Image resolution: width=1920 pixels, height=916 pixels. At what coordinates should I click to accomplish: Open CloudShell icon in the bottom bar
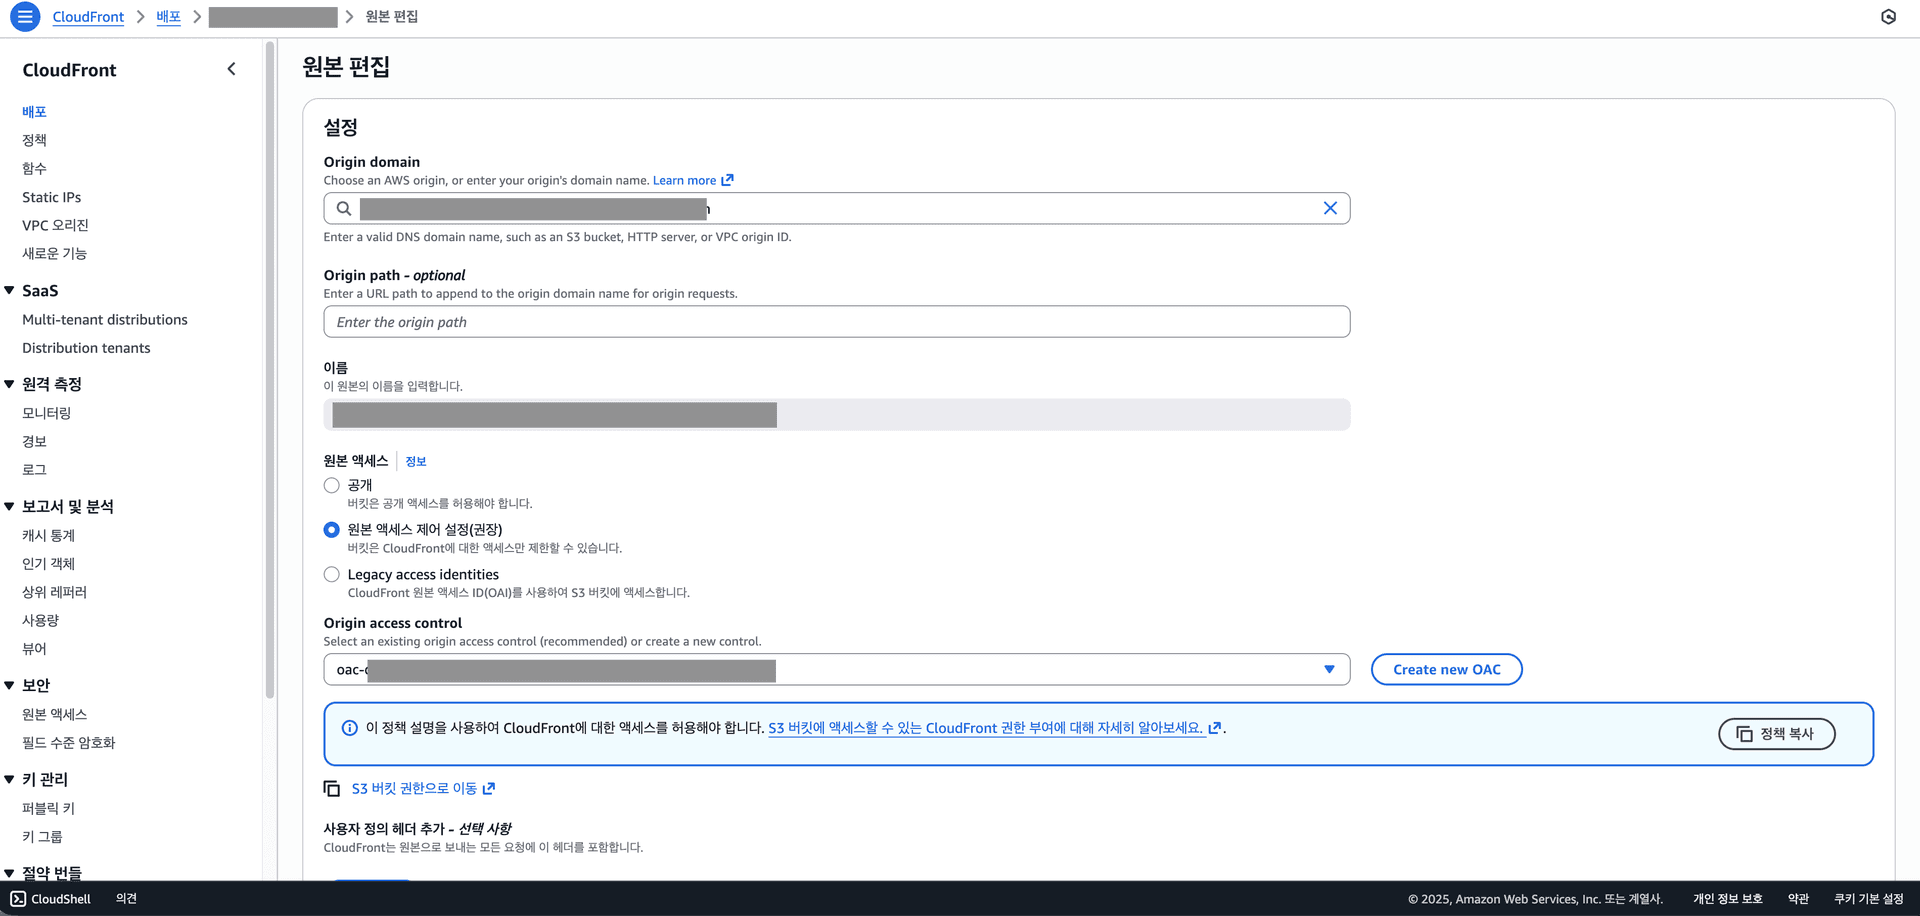click(x=18, y=899)
